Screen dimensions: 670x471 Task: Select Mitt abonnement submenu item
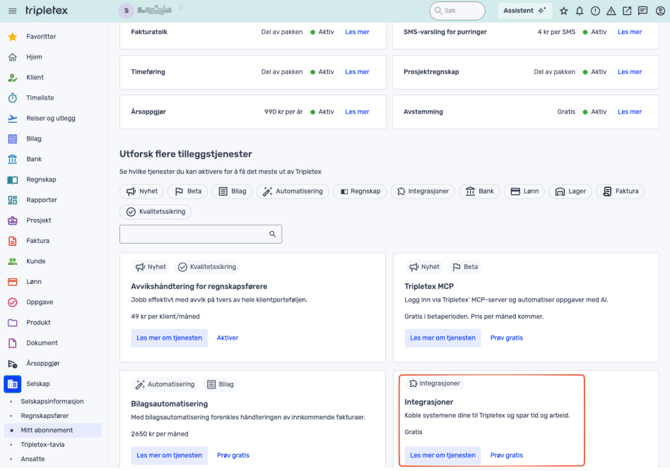pos(53,430)
